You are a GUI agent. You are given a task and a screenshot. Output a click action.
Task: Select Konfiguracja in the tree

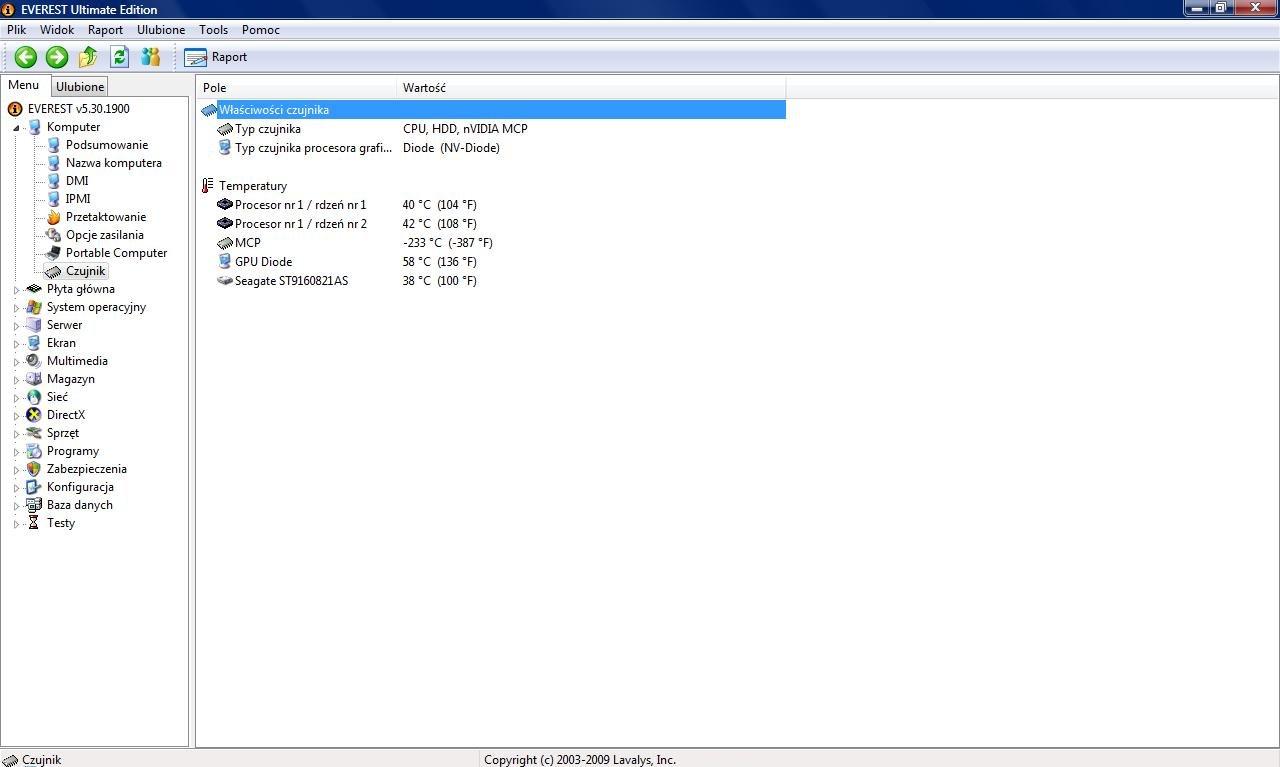[80, 487]
